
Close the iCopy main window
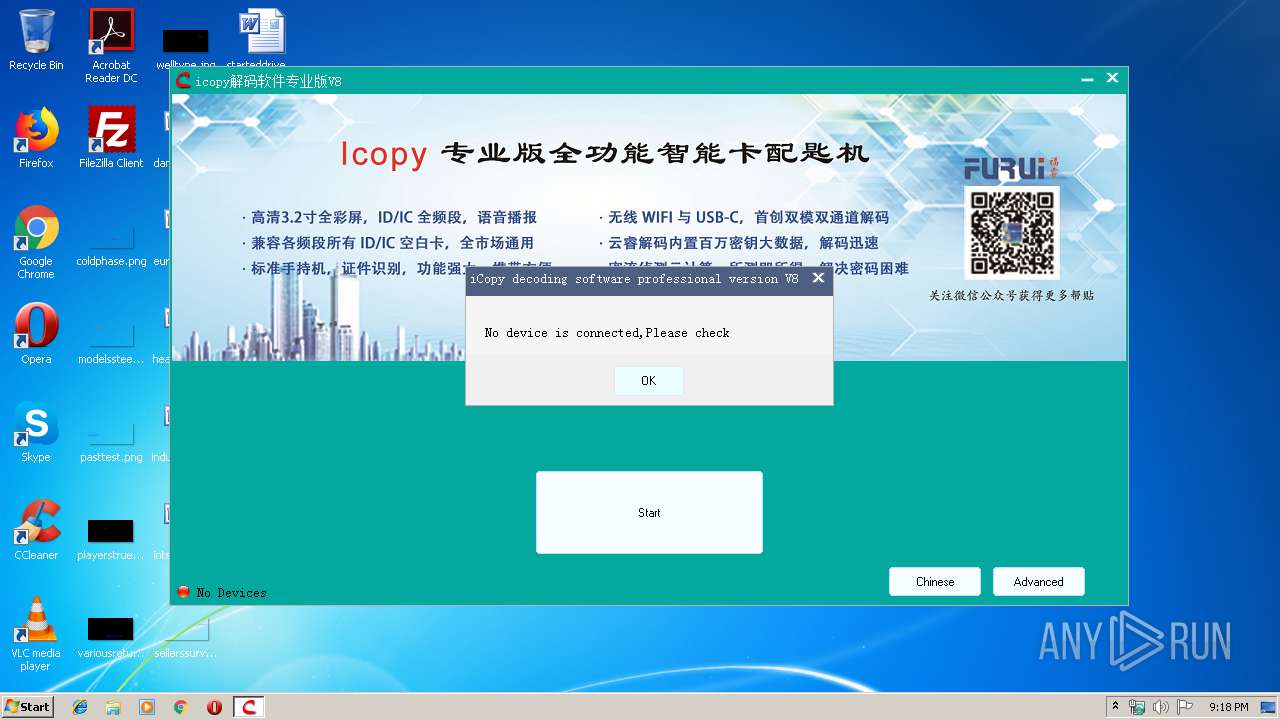[x=1112, y=78]
